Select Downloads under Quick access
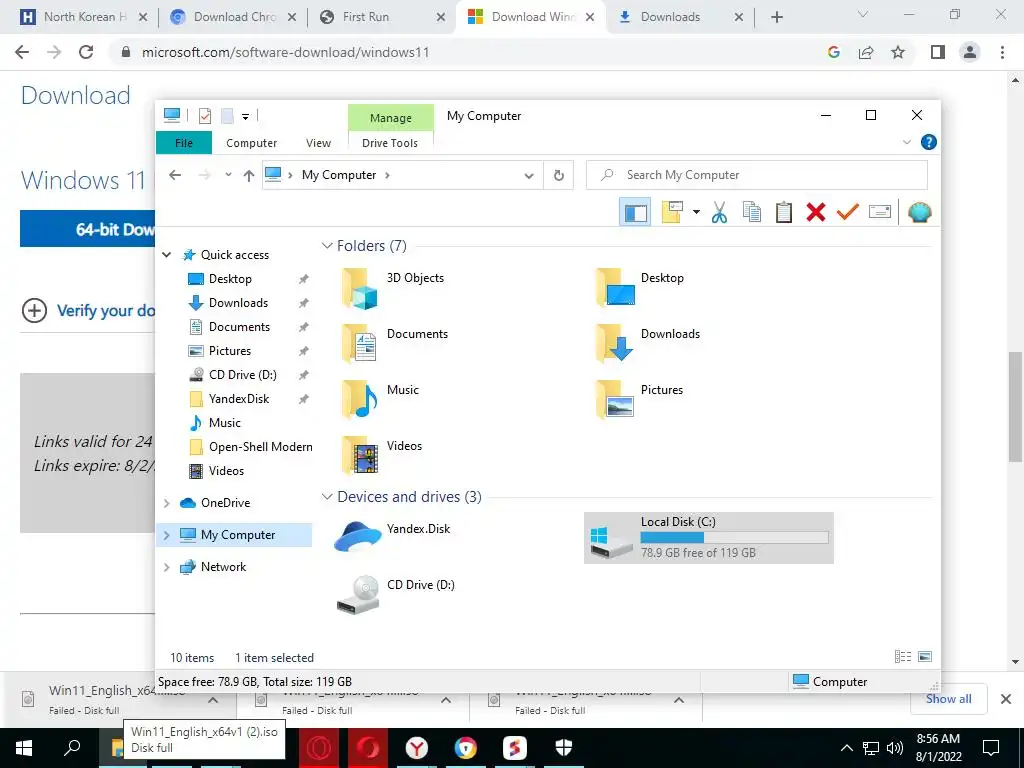Image resolution: width=1024 pixels, height=768 pixels. [x=238, y=303]
